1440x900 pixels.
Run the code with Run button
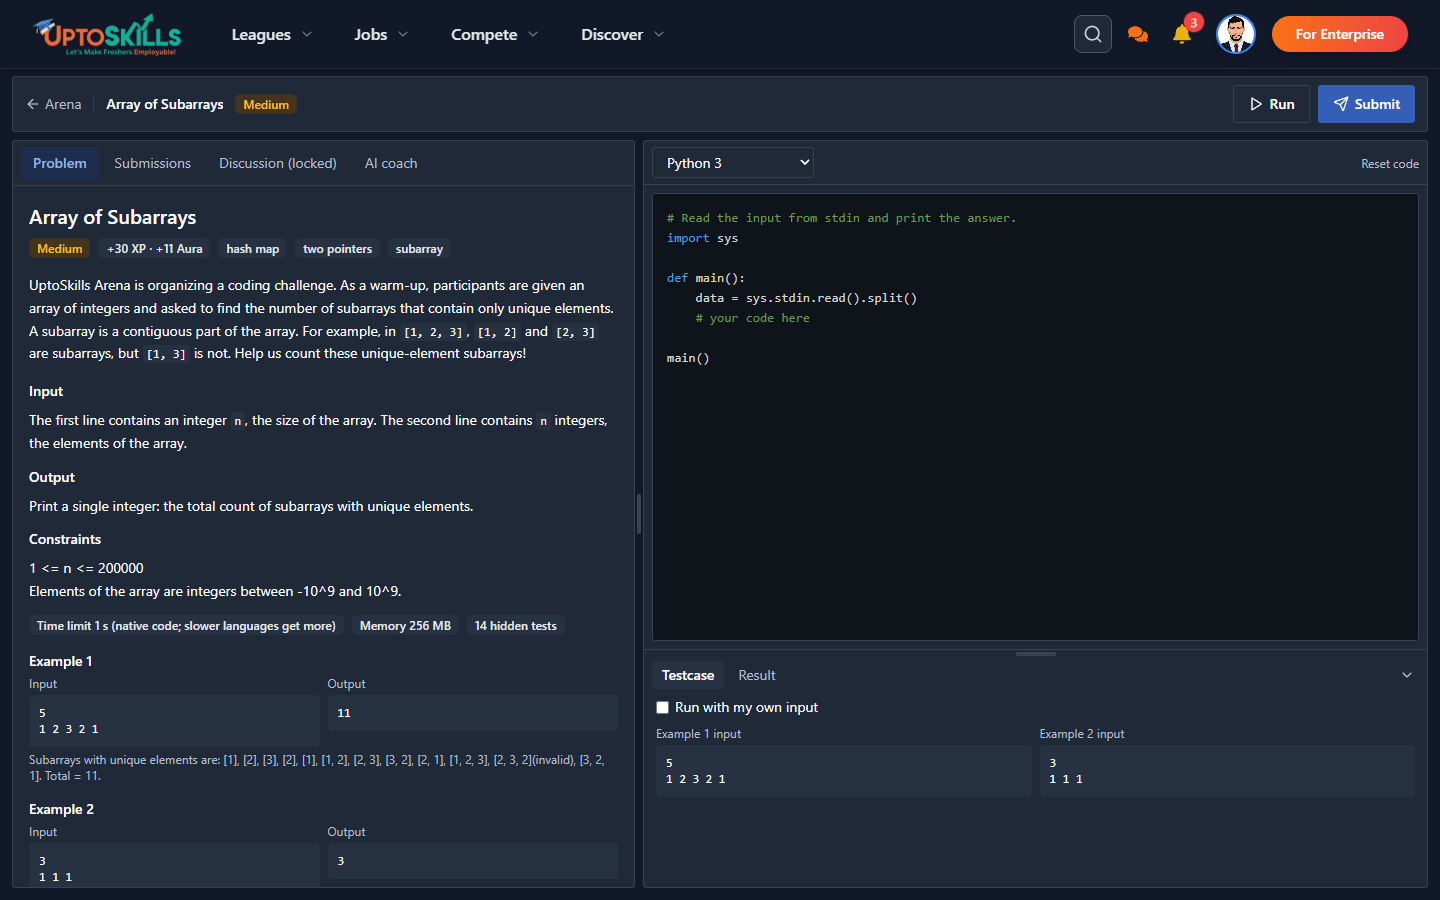coord(1271,104)
